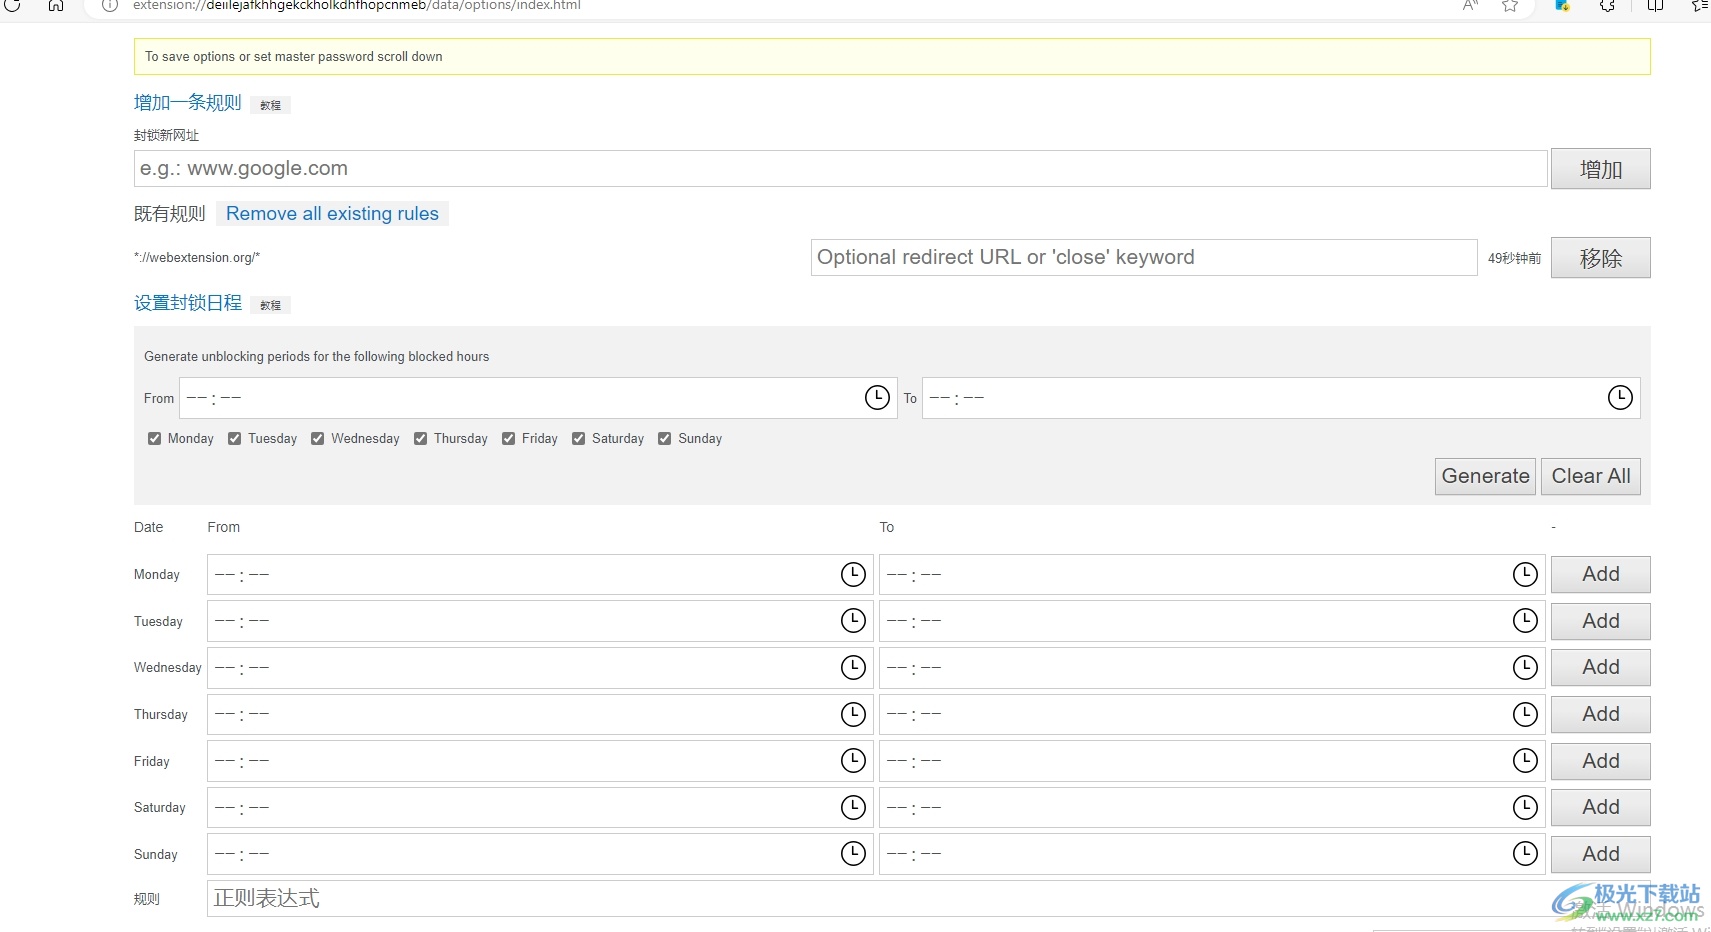Select the *://webextension.org/* rule text

[x=197, y=257]
